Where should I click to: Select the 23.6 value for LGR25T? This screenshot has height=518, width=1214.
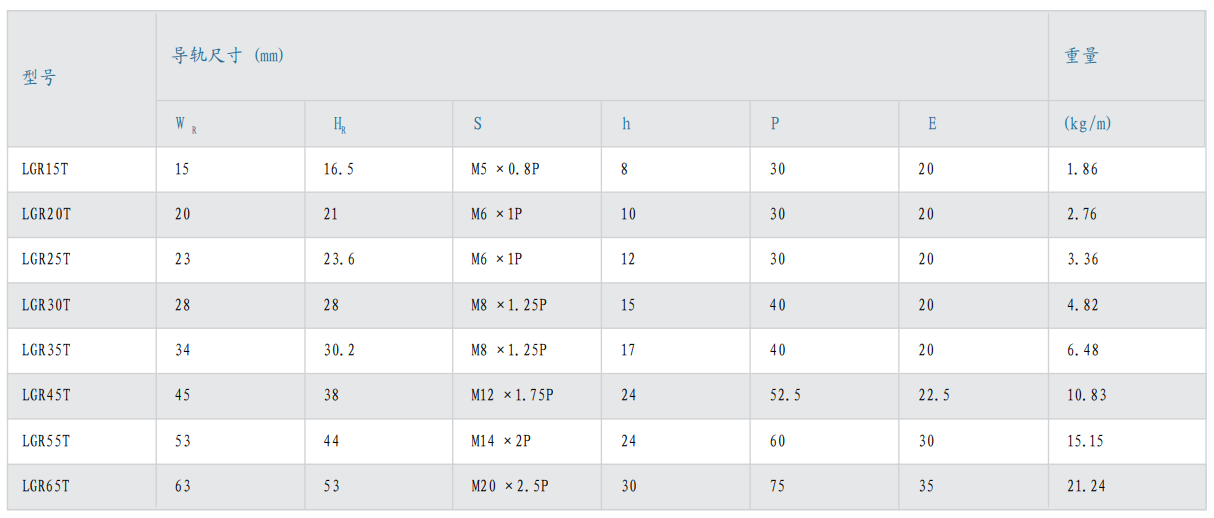(338, 259)
